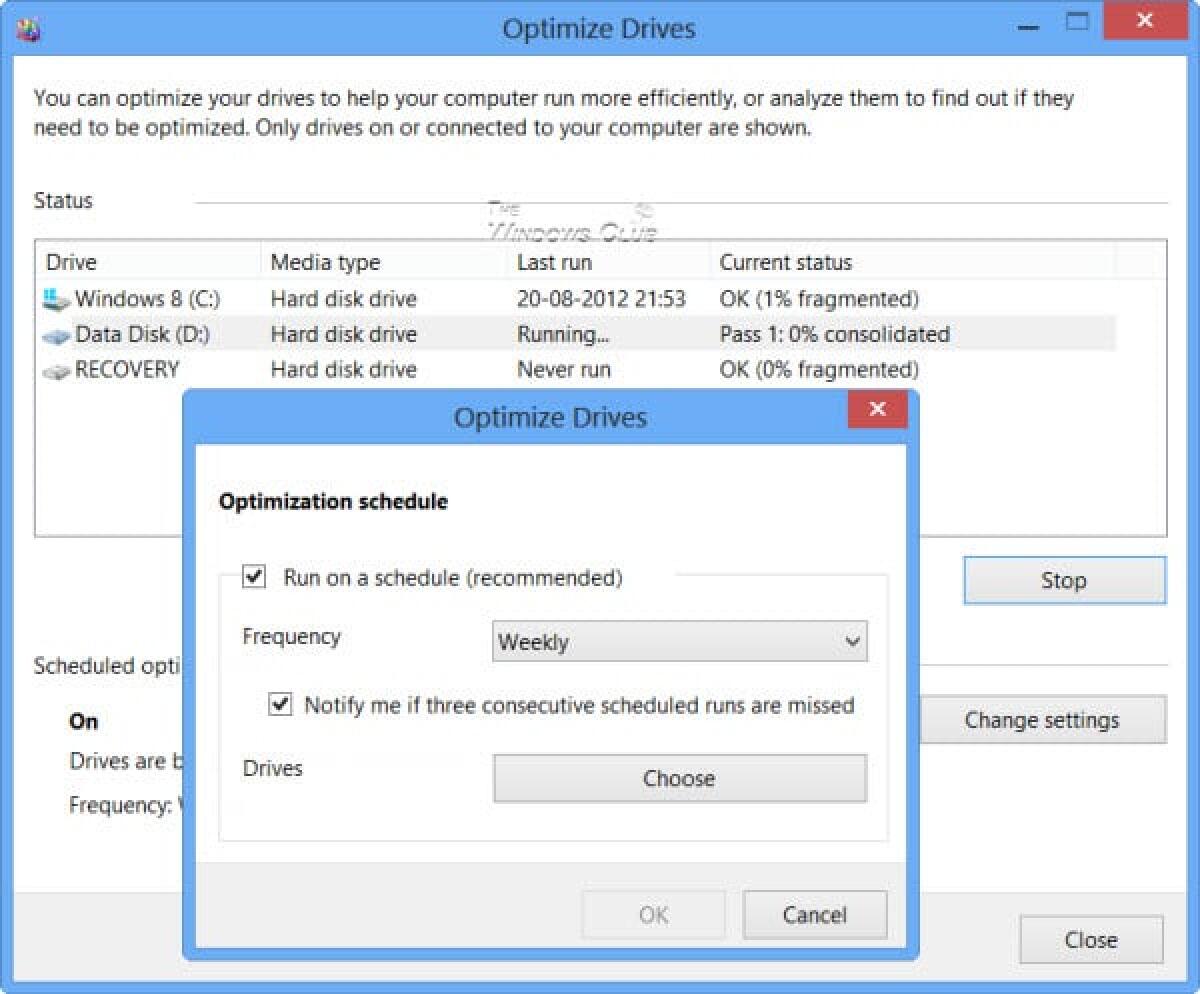The width and height of the screenshot is (1200, 994).
Task: Click the RECOVERY drive icon
Action: coord(55,369)
